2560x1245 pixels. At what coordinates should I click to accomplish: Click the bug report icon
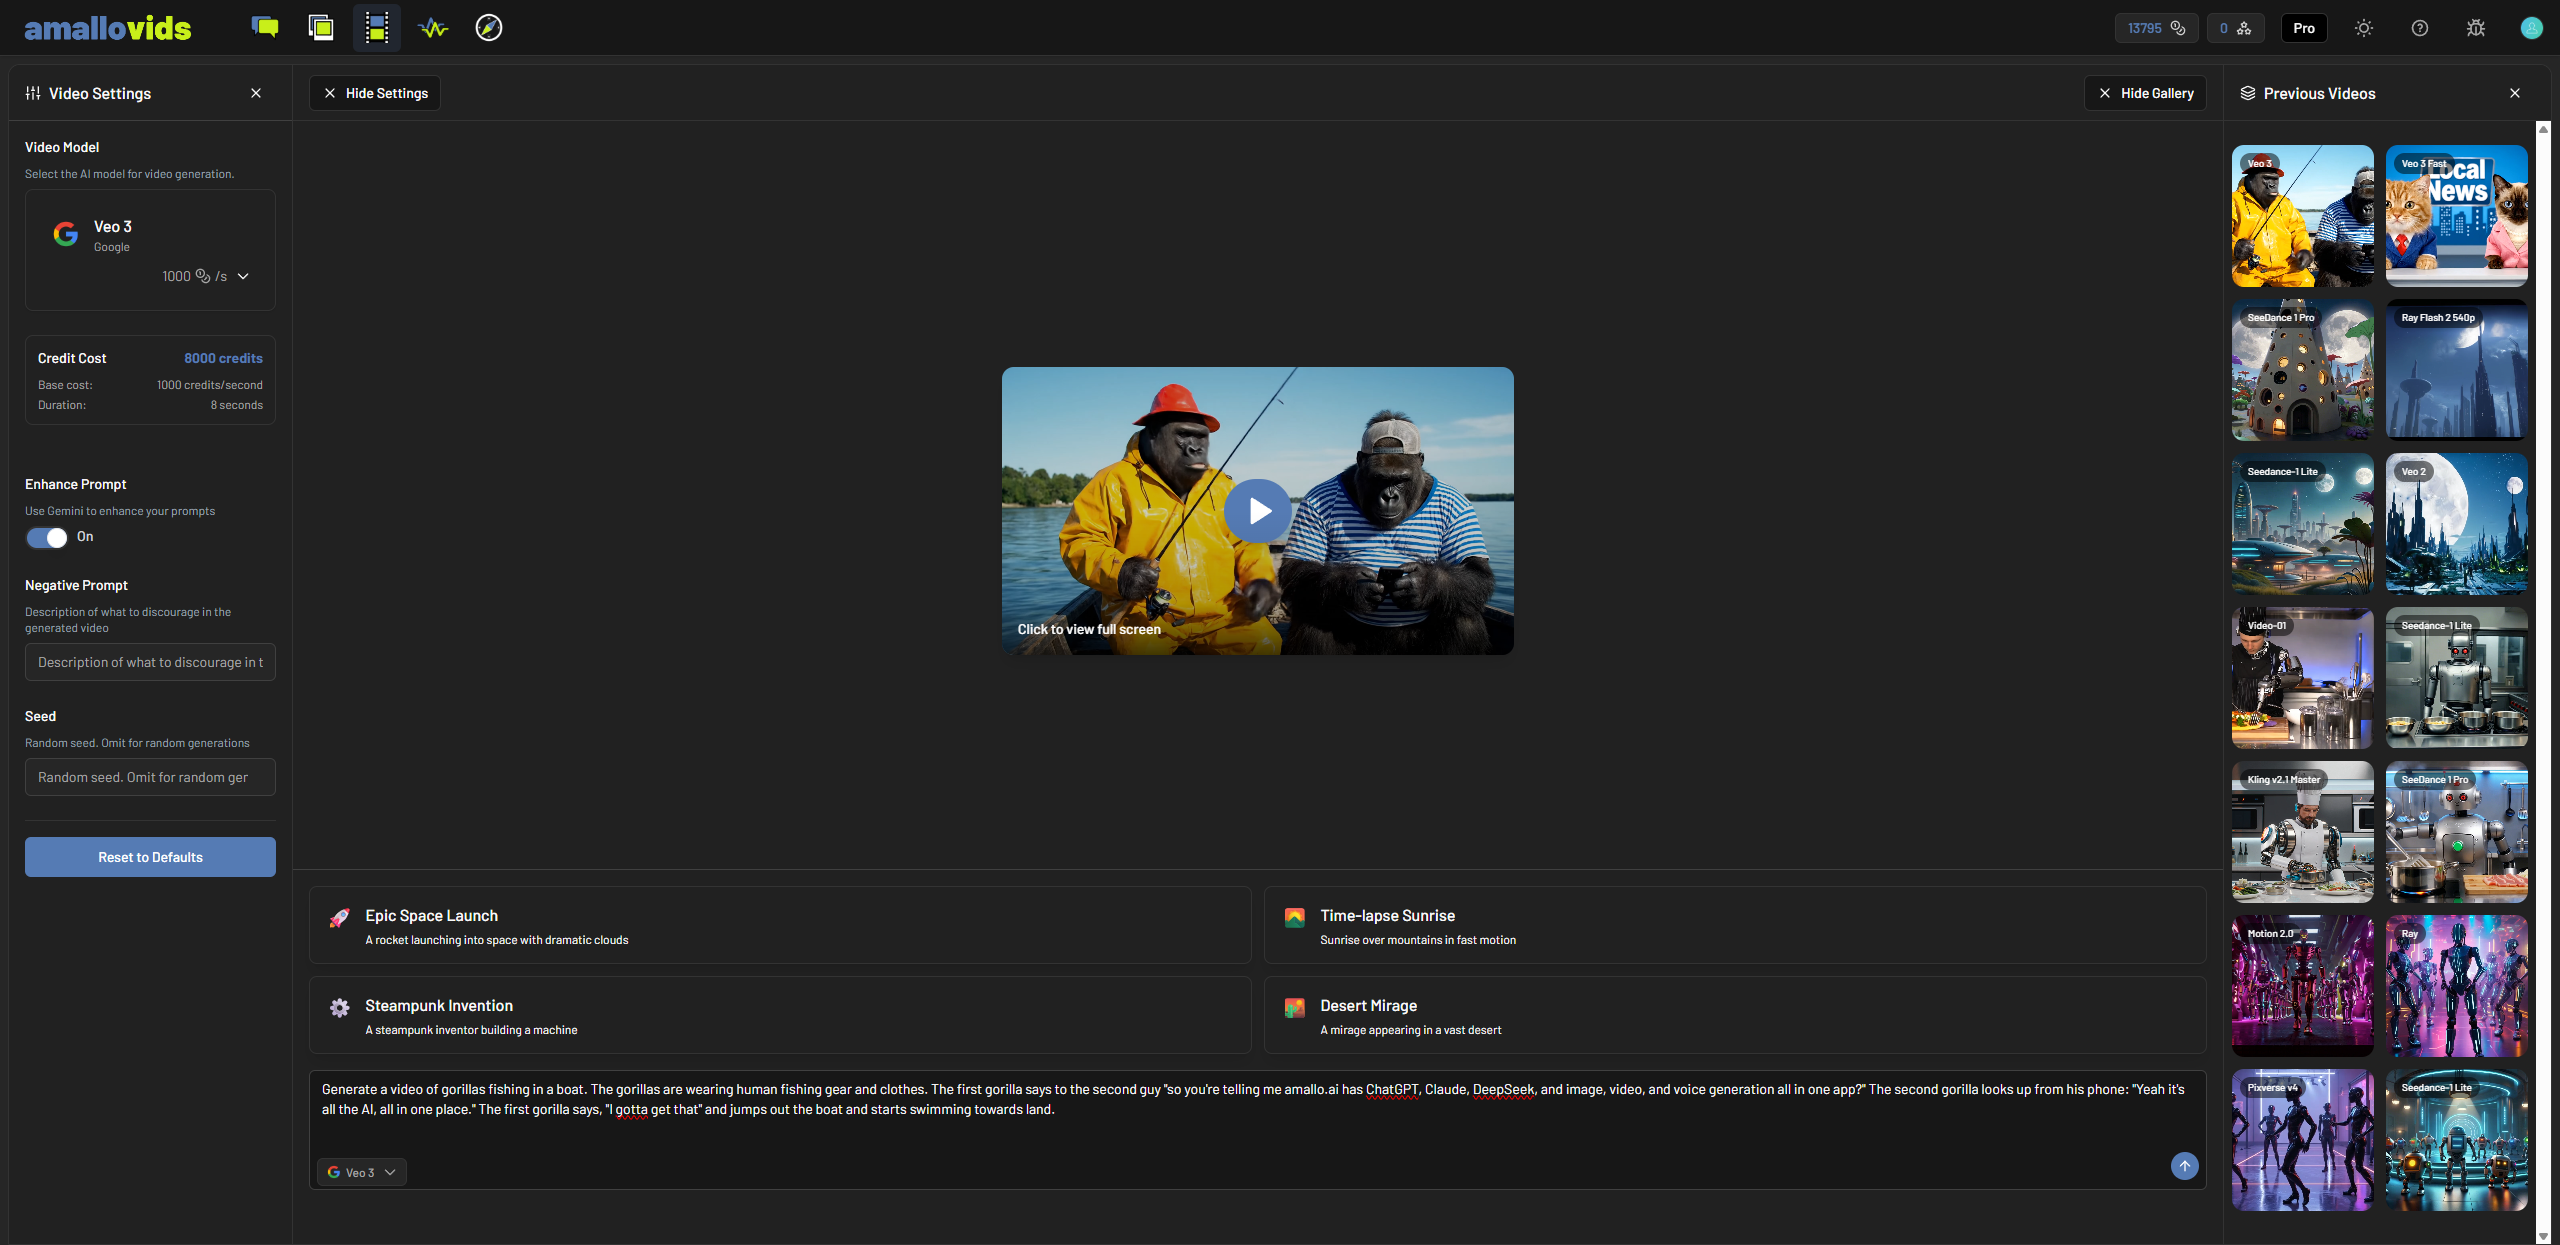click(x=2476, y=28)
